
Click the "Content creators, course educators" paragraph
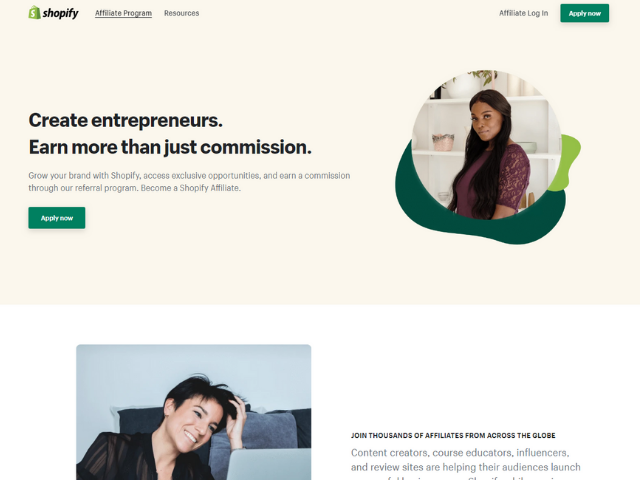(x=466, y=464)
